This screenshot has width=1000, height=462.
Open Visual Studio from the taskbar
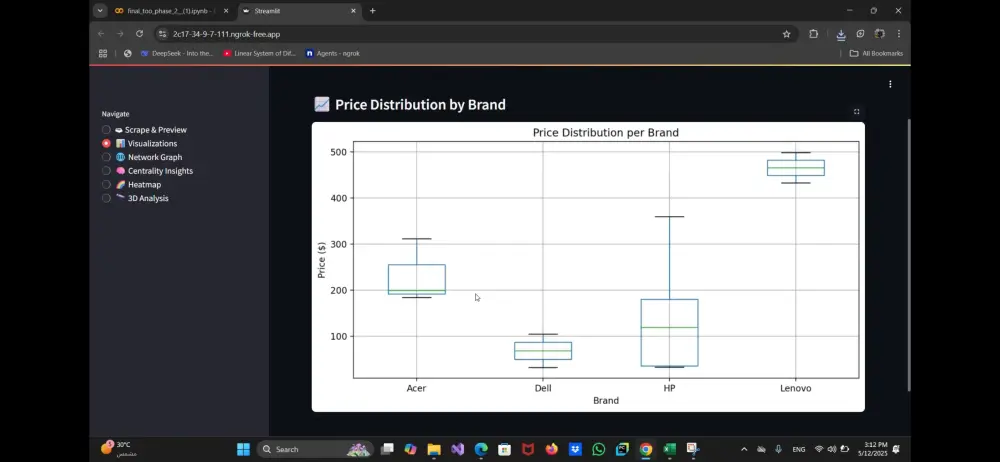(x=457, y=449)
